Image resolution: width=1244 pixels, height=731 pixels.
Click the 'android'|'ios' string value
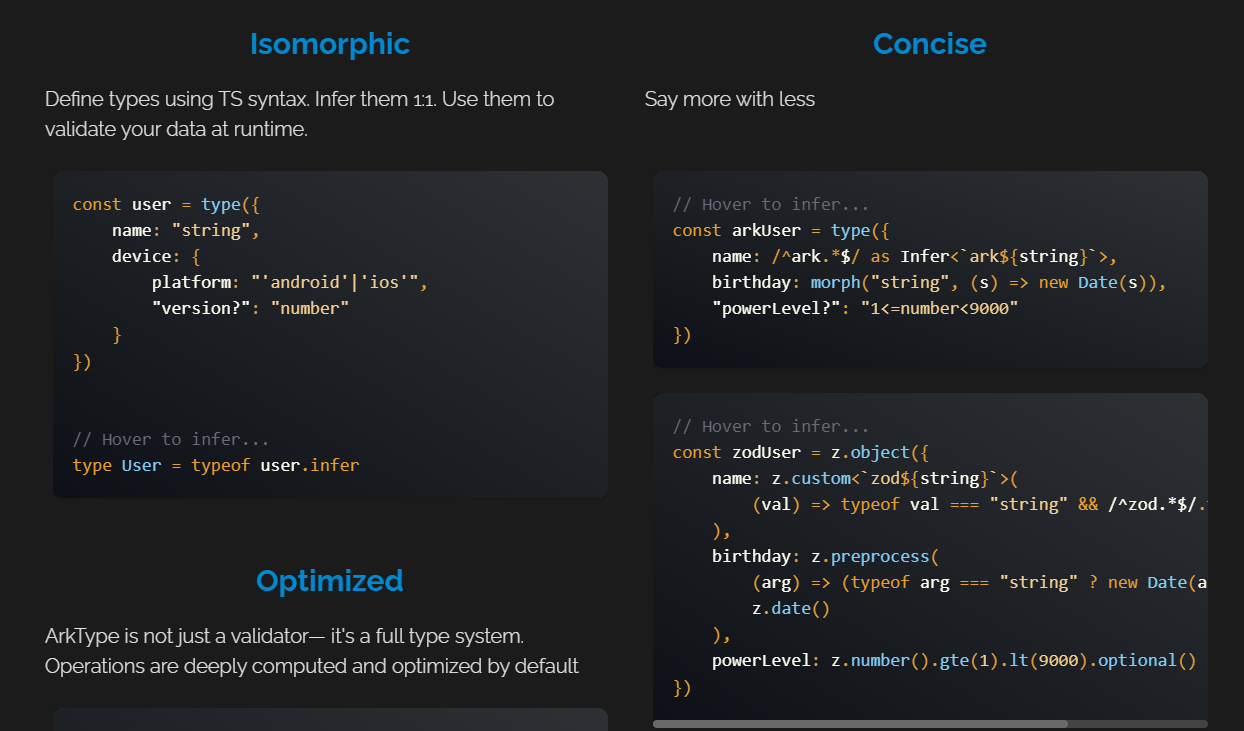339,282
